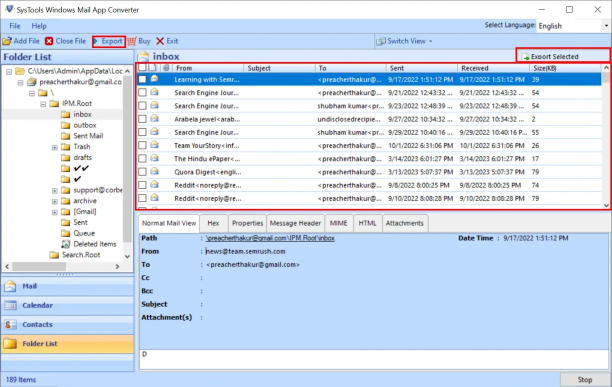The image size is (612, 387).
Task: Switch to the Hex tab
Action: pos(213,223)
